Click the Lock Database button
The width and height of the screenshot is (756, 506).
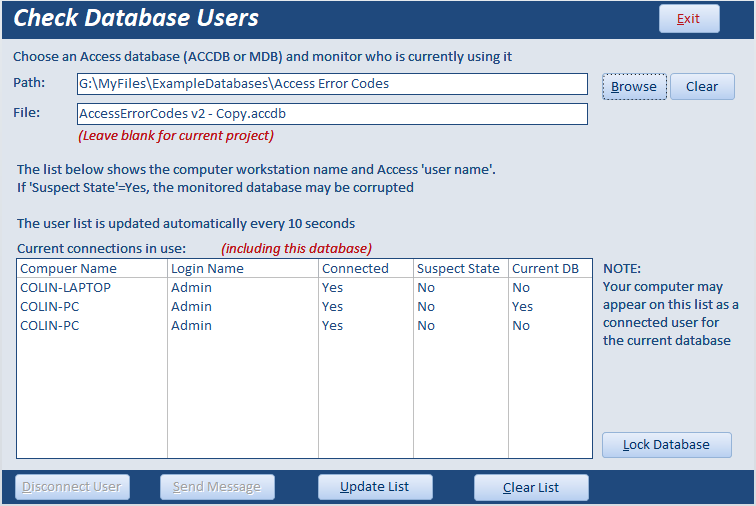click(667, 445)
